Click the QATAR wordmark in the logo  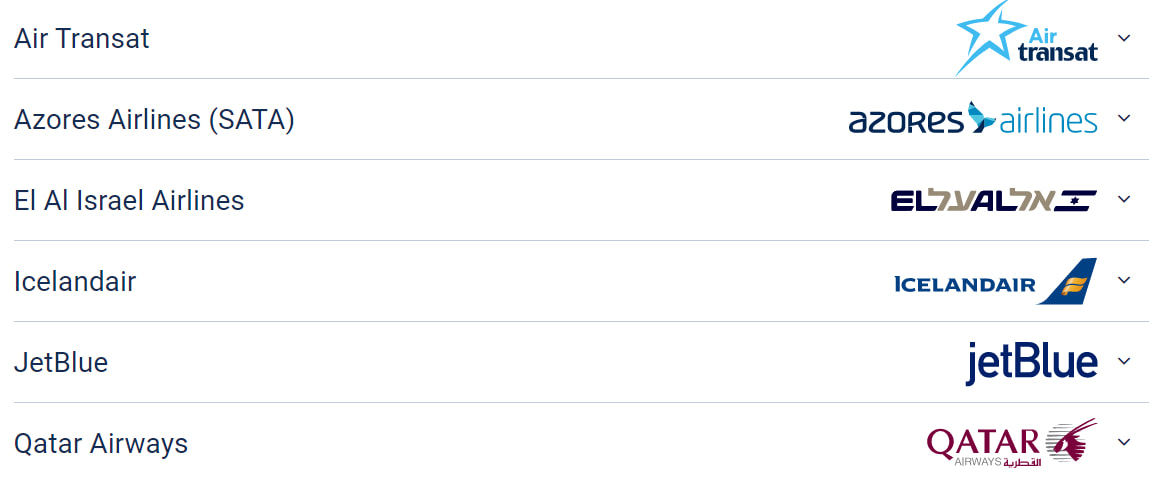point(984,441)
